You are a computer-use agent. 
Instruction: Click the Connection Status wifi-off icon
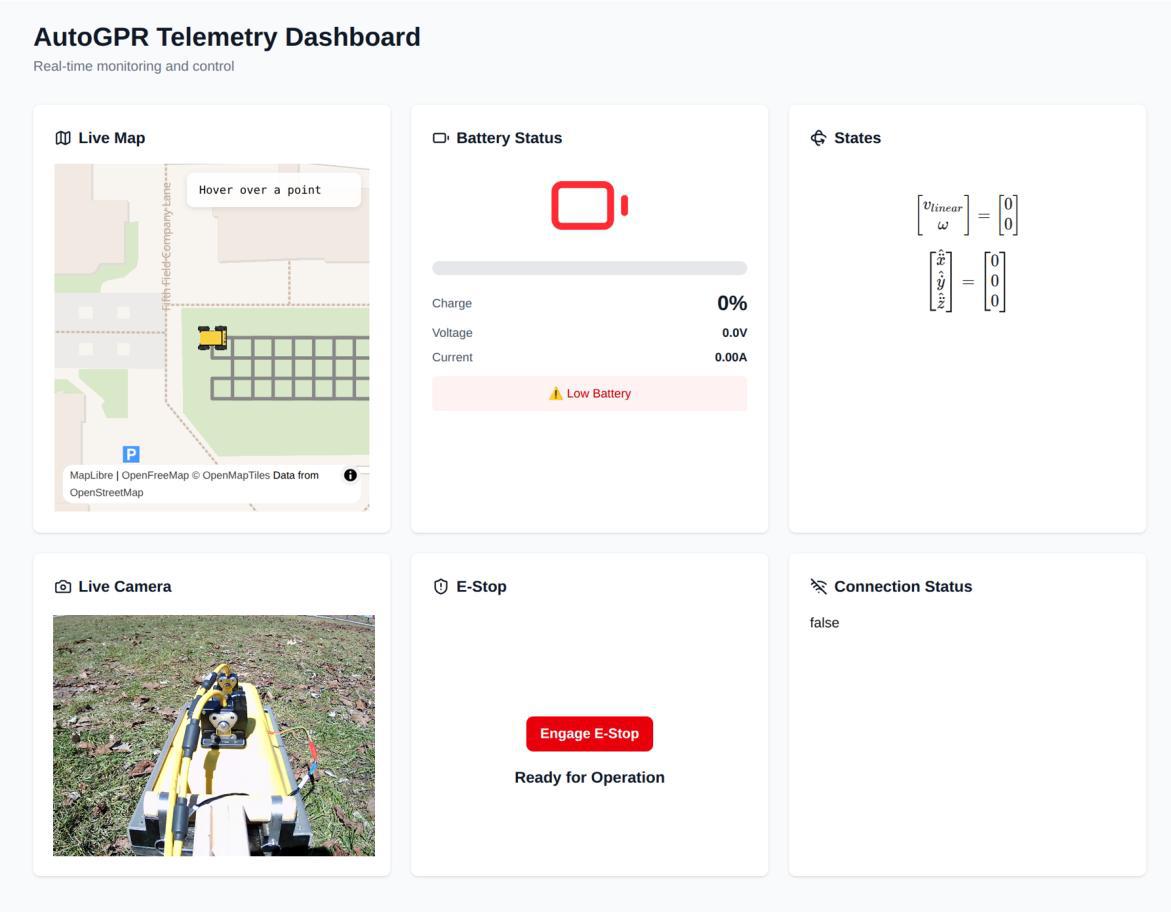tap(819, 587)
